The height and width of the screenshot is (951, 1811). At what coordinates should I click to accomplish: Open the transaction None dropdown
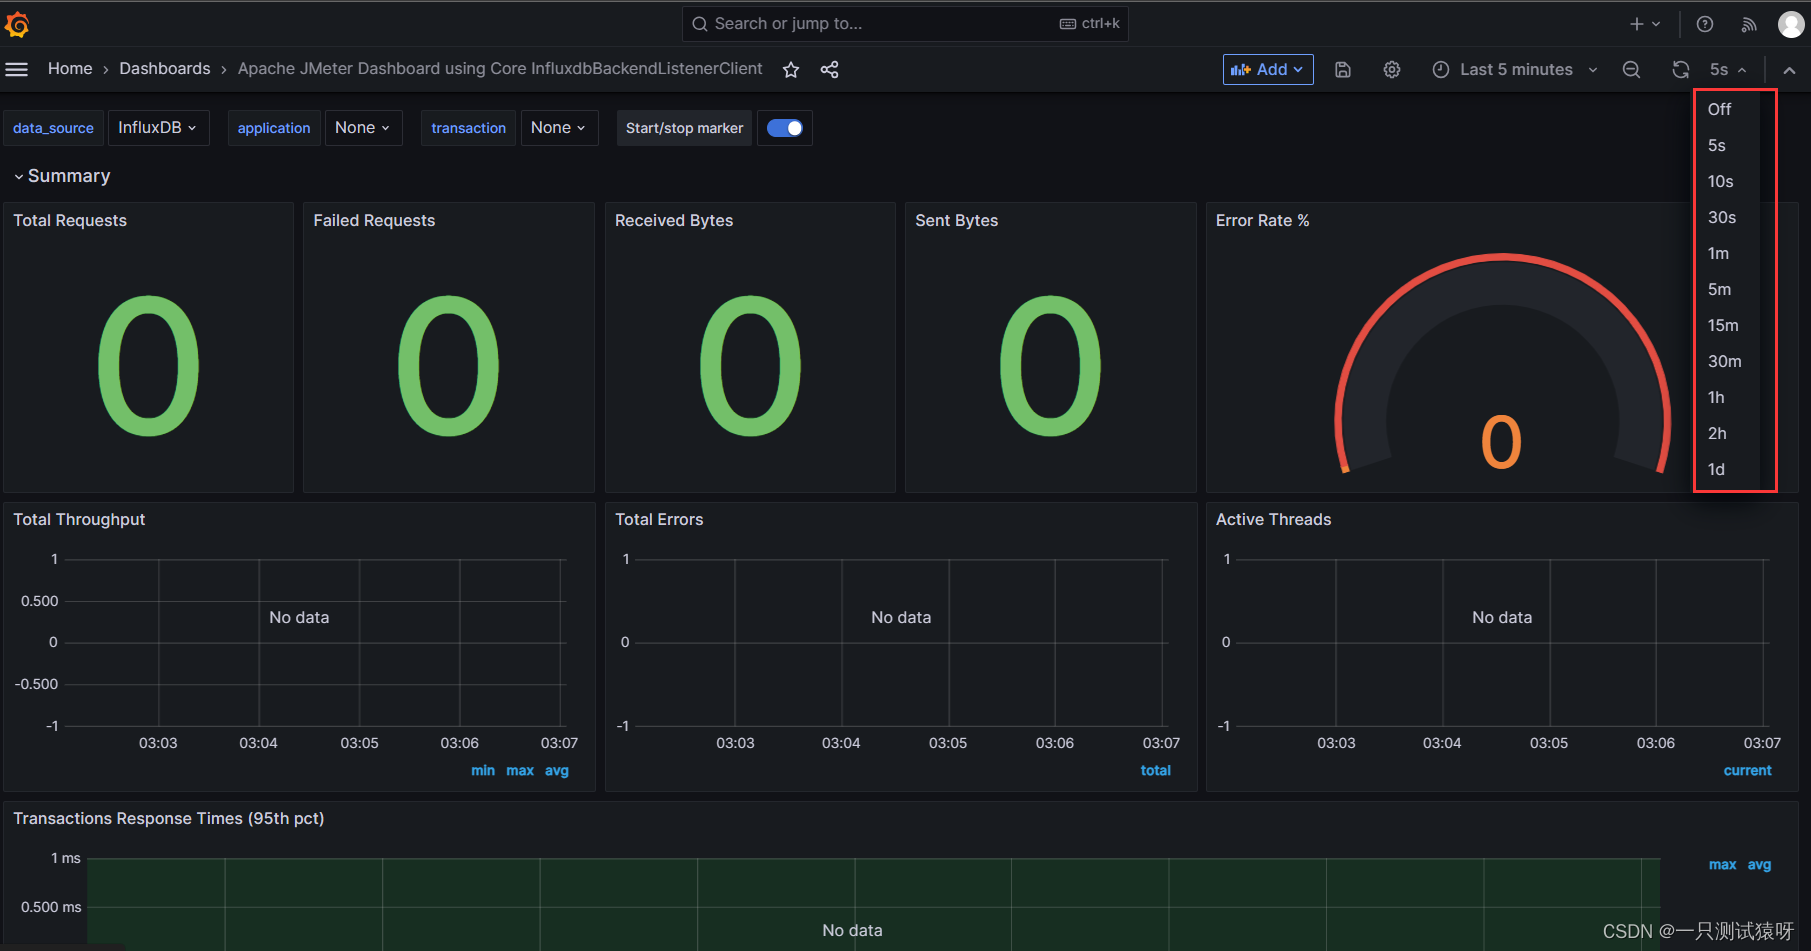click(x=558, y=128)
